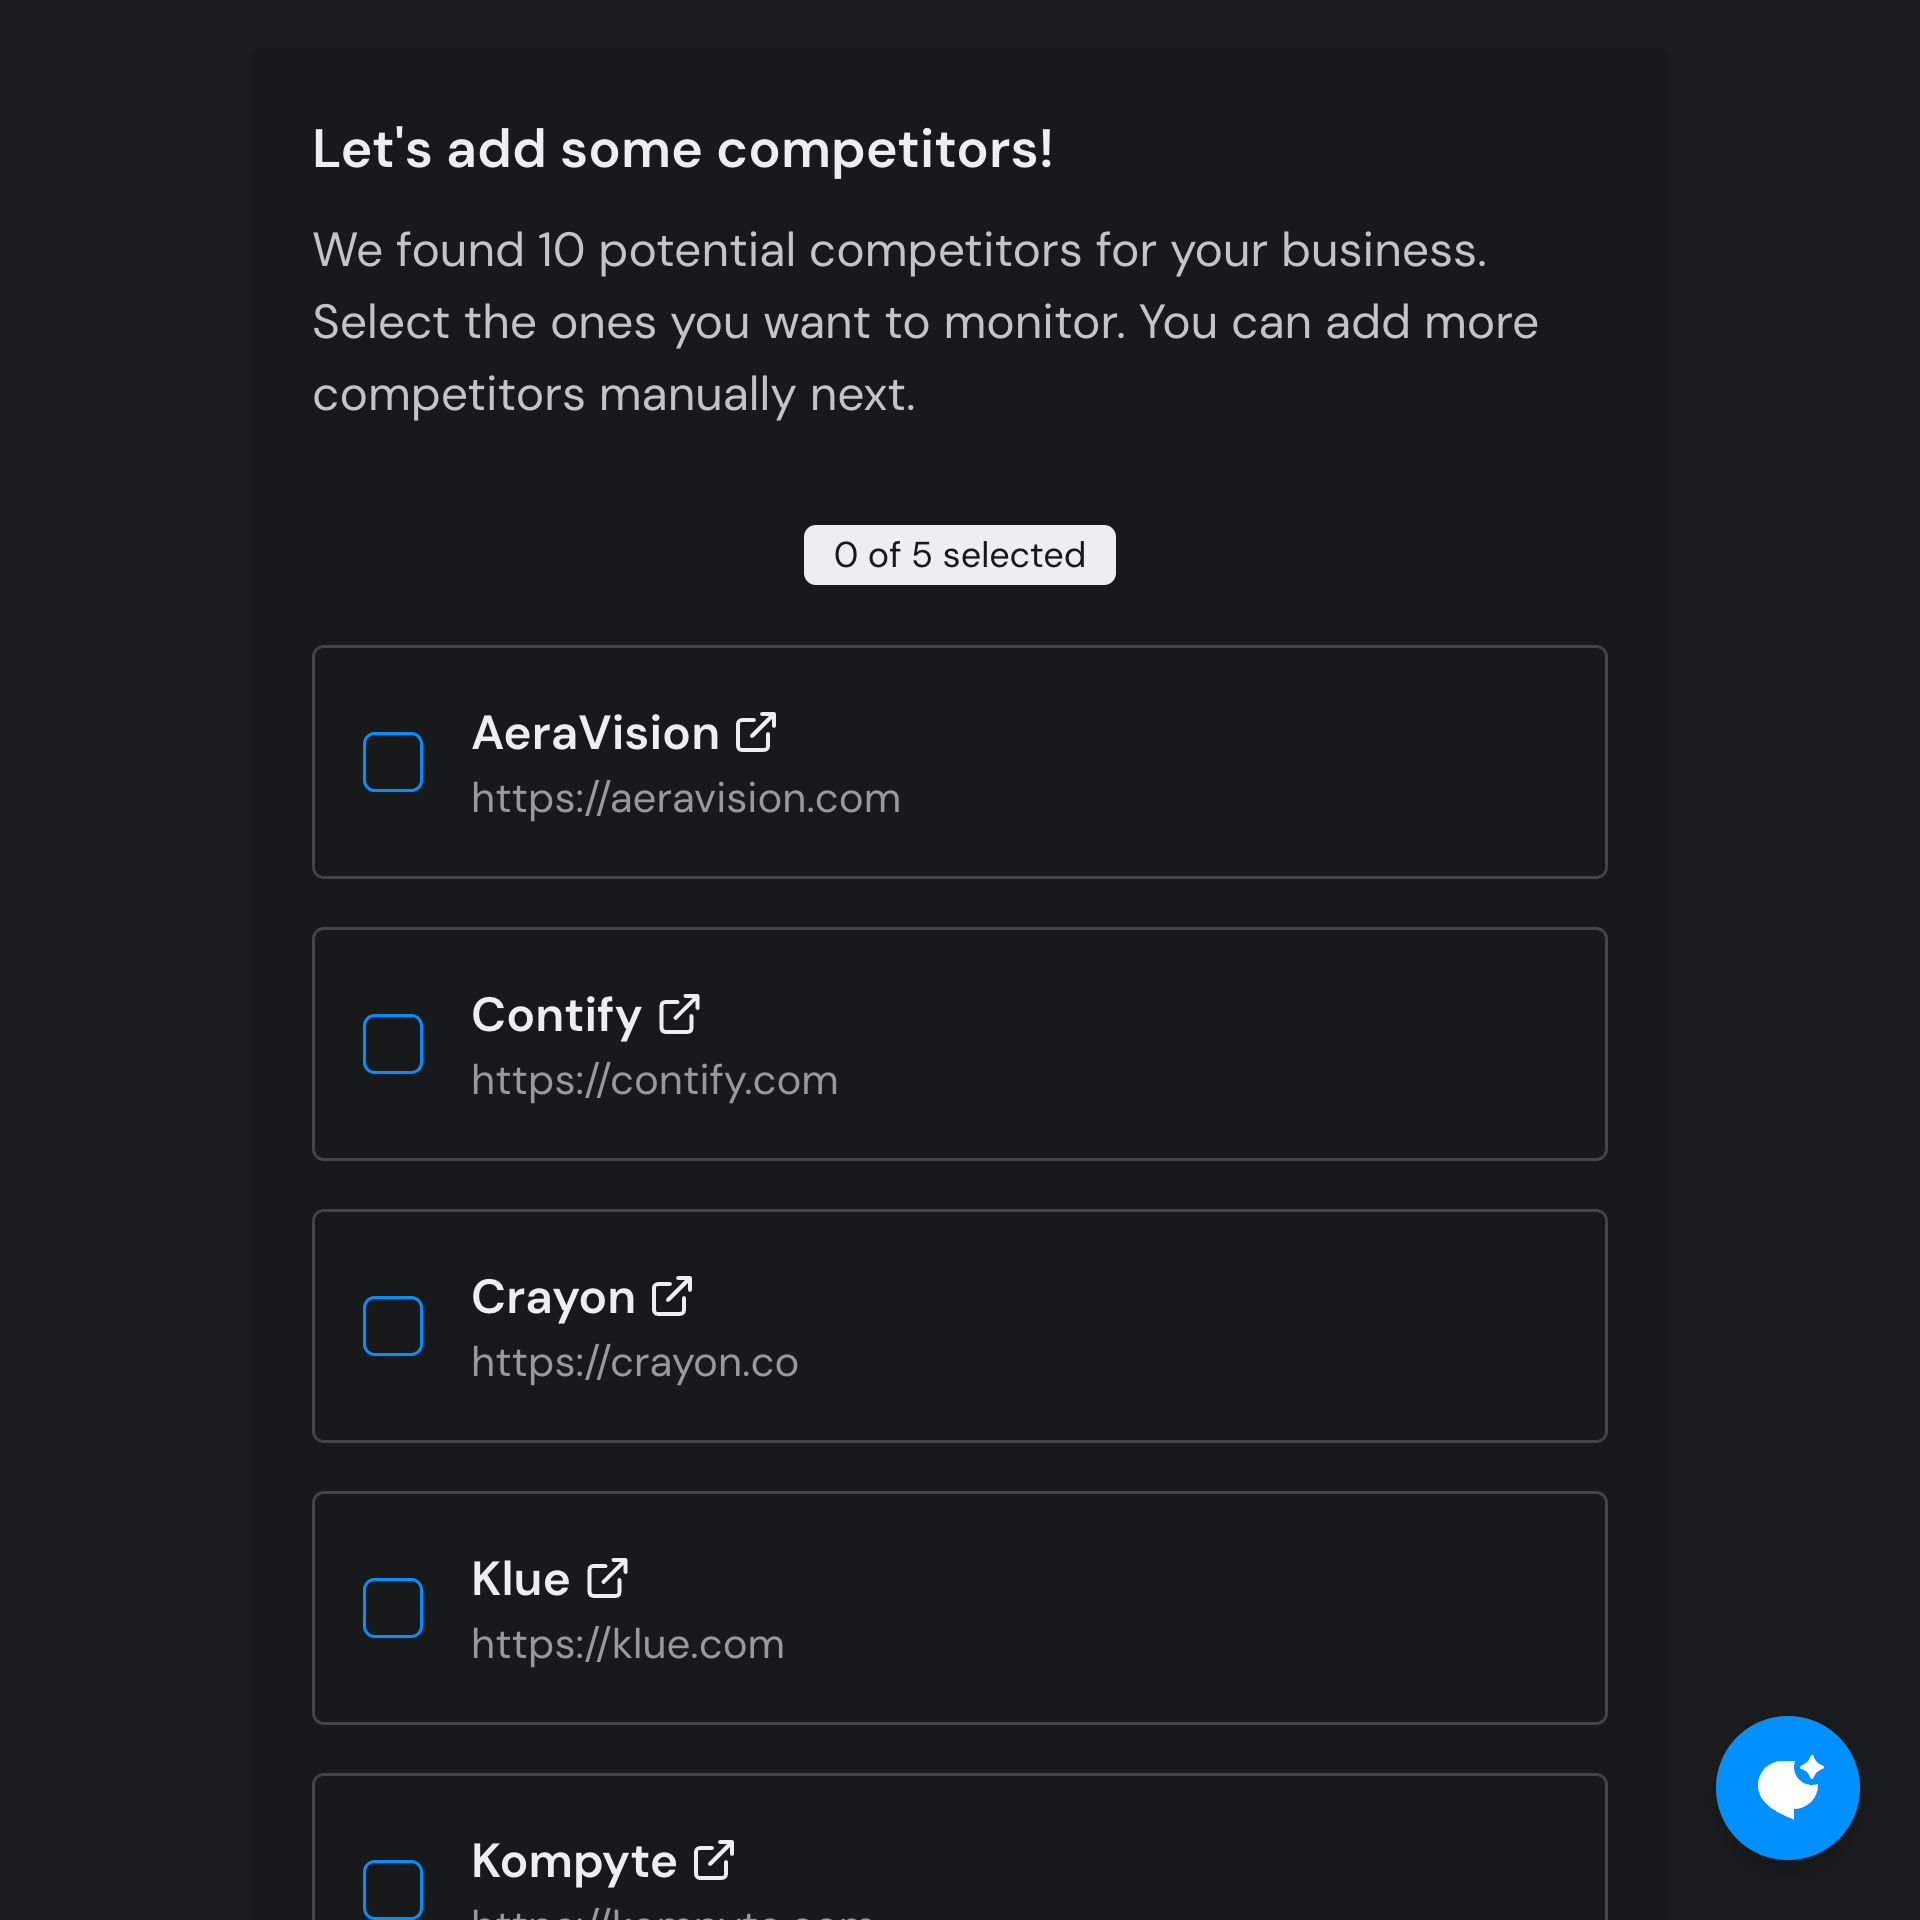Image resolution: width=1920 pixels, height=1920 pixels.
Task: Open Klue's external link icon
Action: [x=607, y=1578]
